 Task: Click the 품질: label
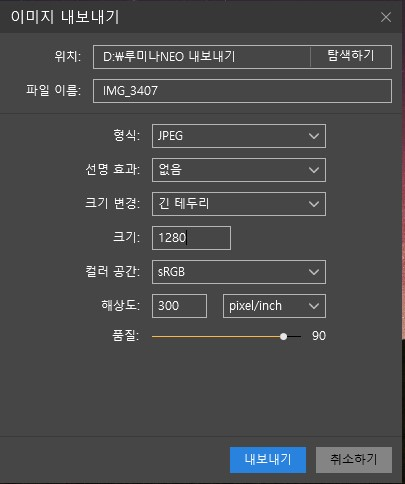125,336
